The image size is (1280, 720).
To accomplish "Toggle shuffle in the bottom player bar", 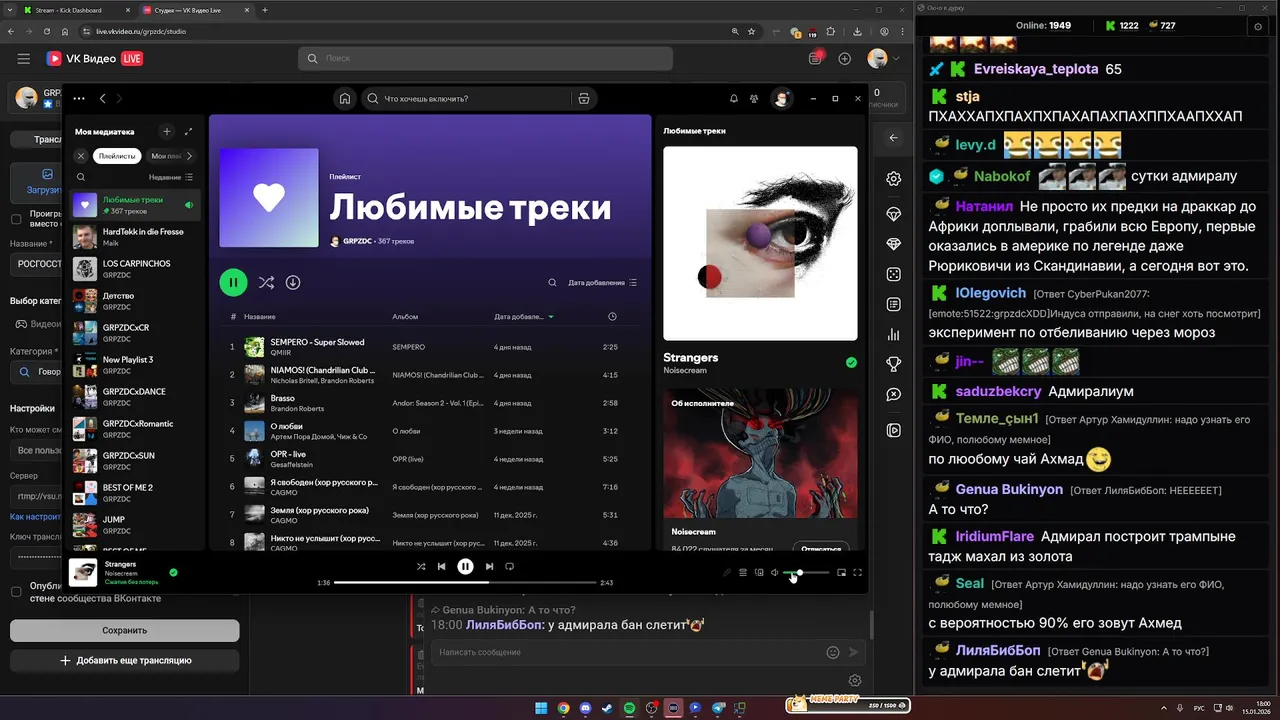I will [421, 566].
